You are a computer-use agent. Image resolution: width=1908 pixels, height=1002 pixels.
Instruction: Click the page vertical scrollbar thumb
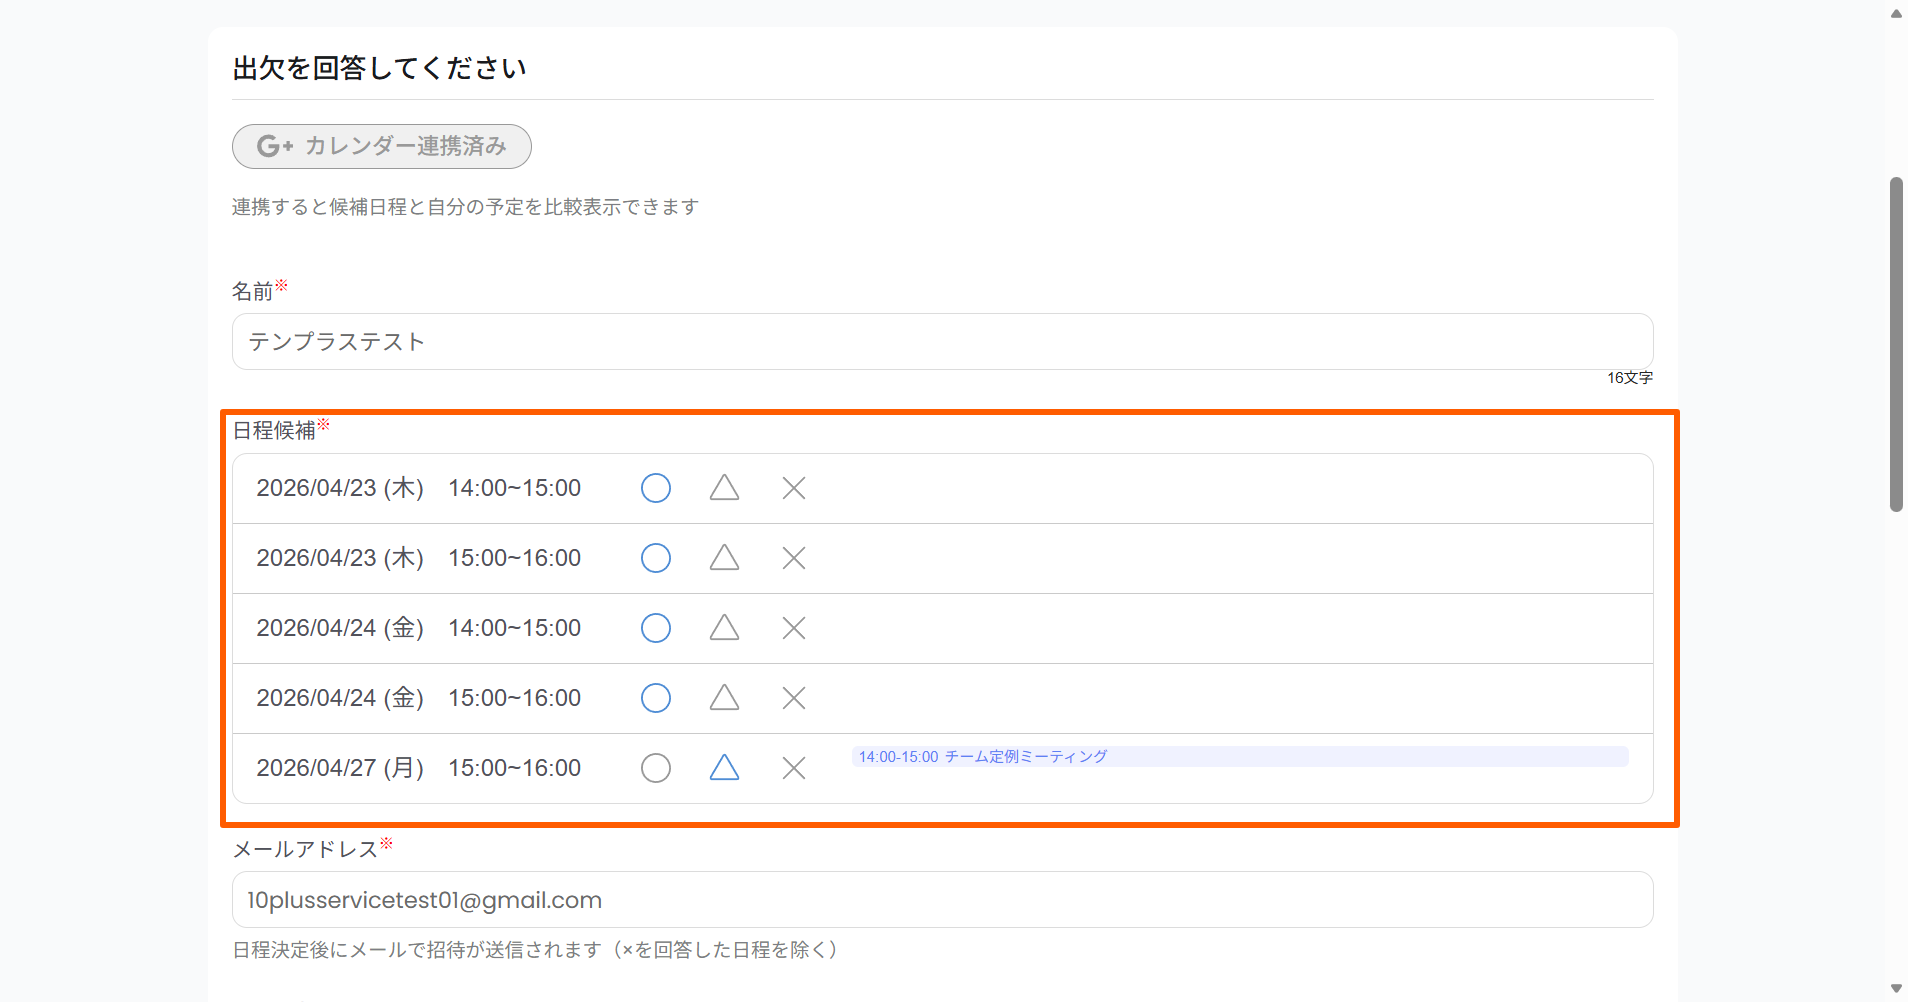1895,345
